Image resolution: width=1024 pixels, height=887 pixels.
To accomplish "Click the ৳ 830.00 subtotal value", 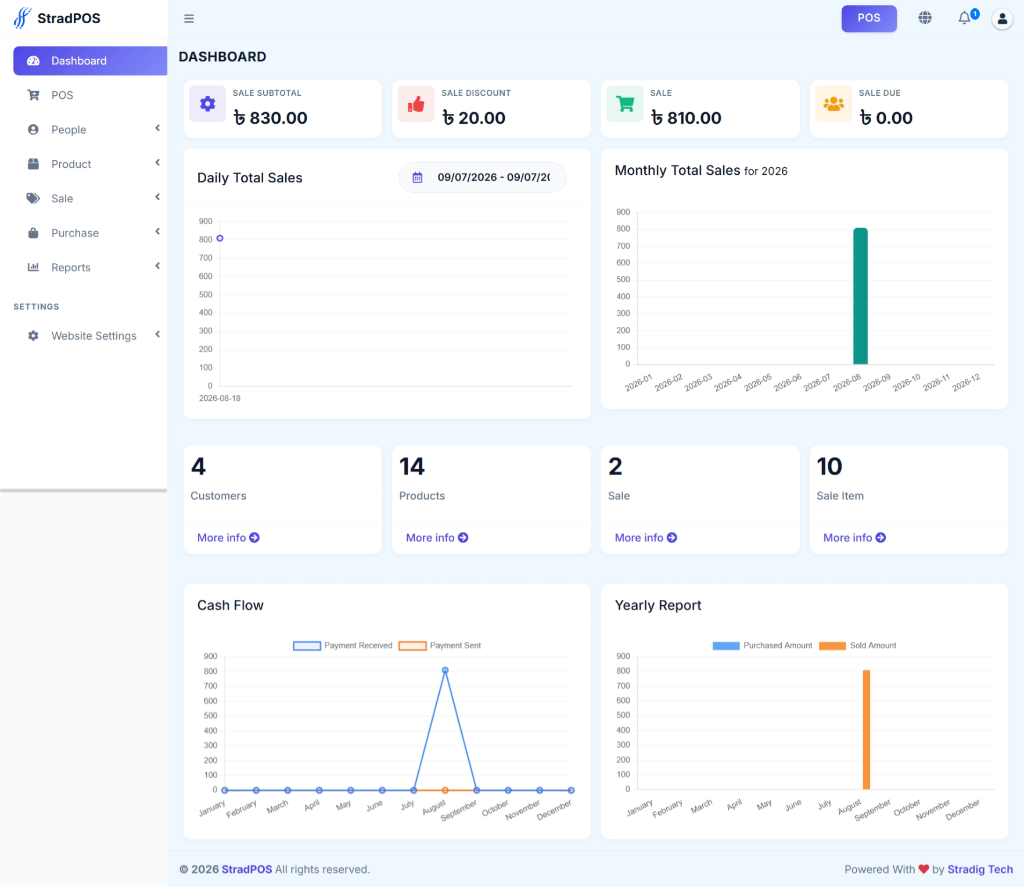I will (270, 118).
